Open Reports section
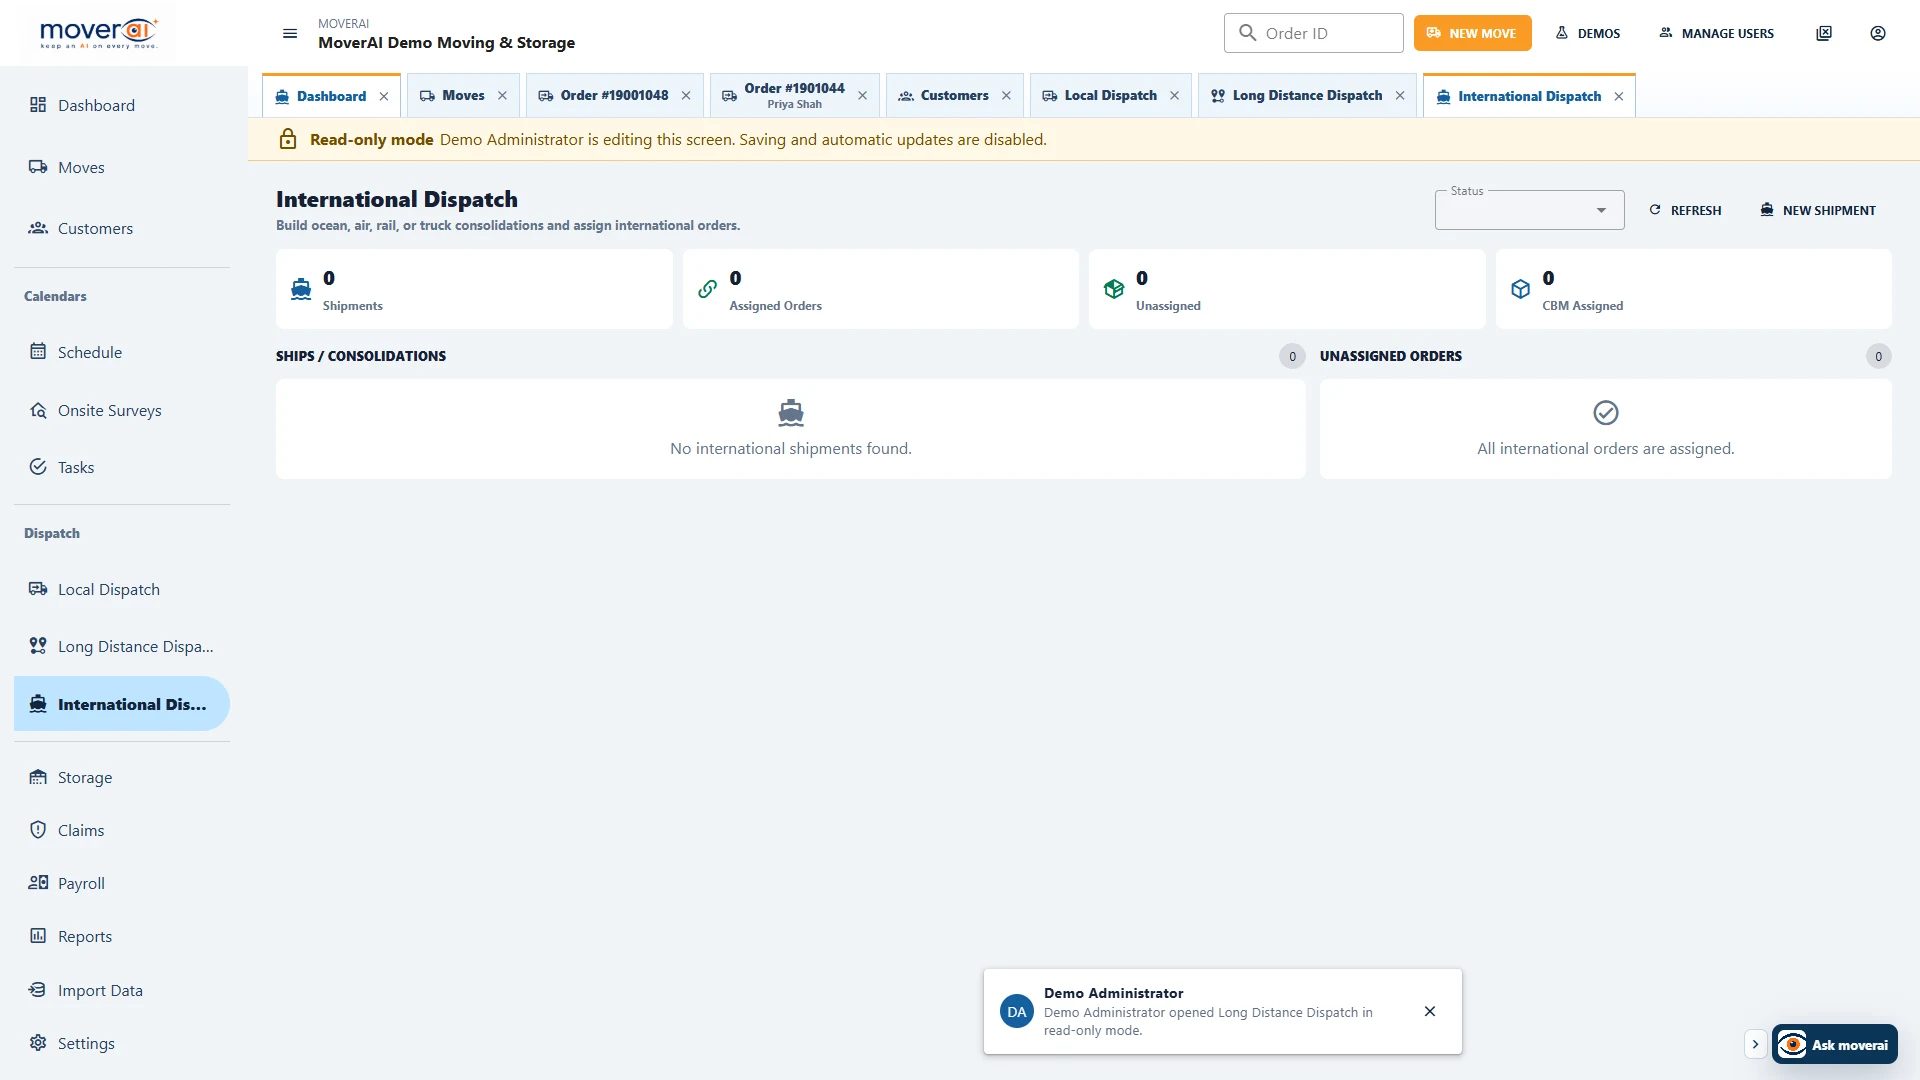 122,936
